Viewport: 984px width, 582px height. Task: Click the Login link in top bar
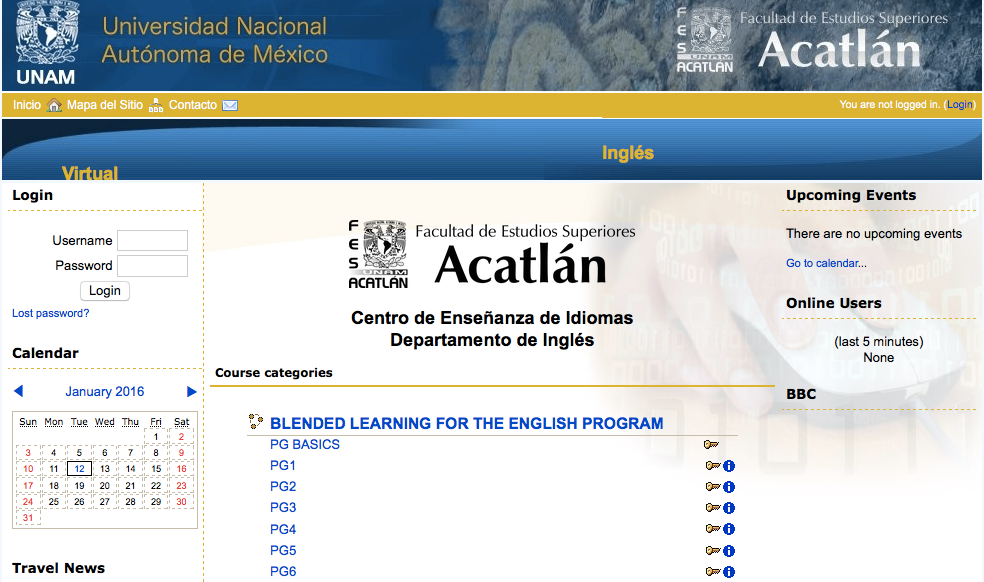(960, 104)
